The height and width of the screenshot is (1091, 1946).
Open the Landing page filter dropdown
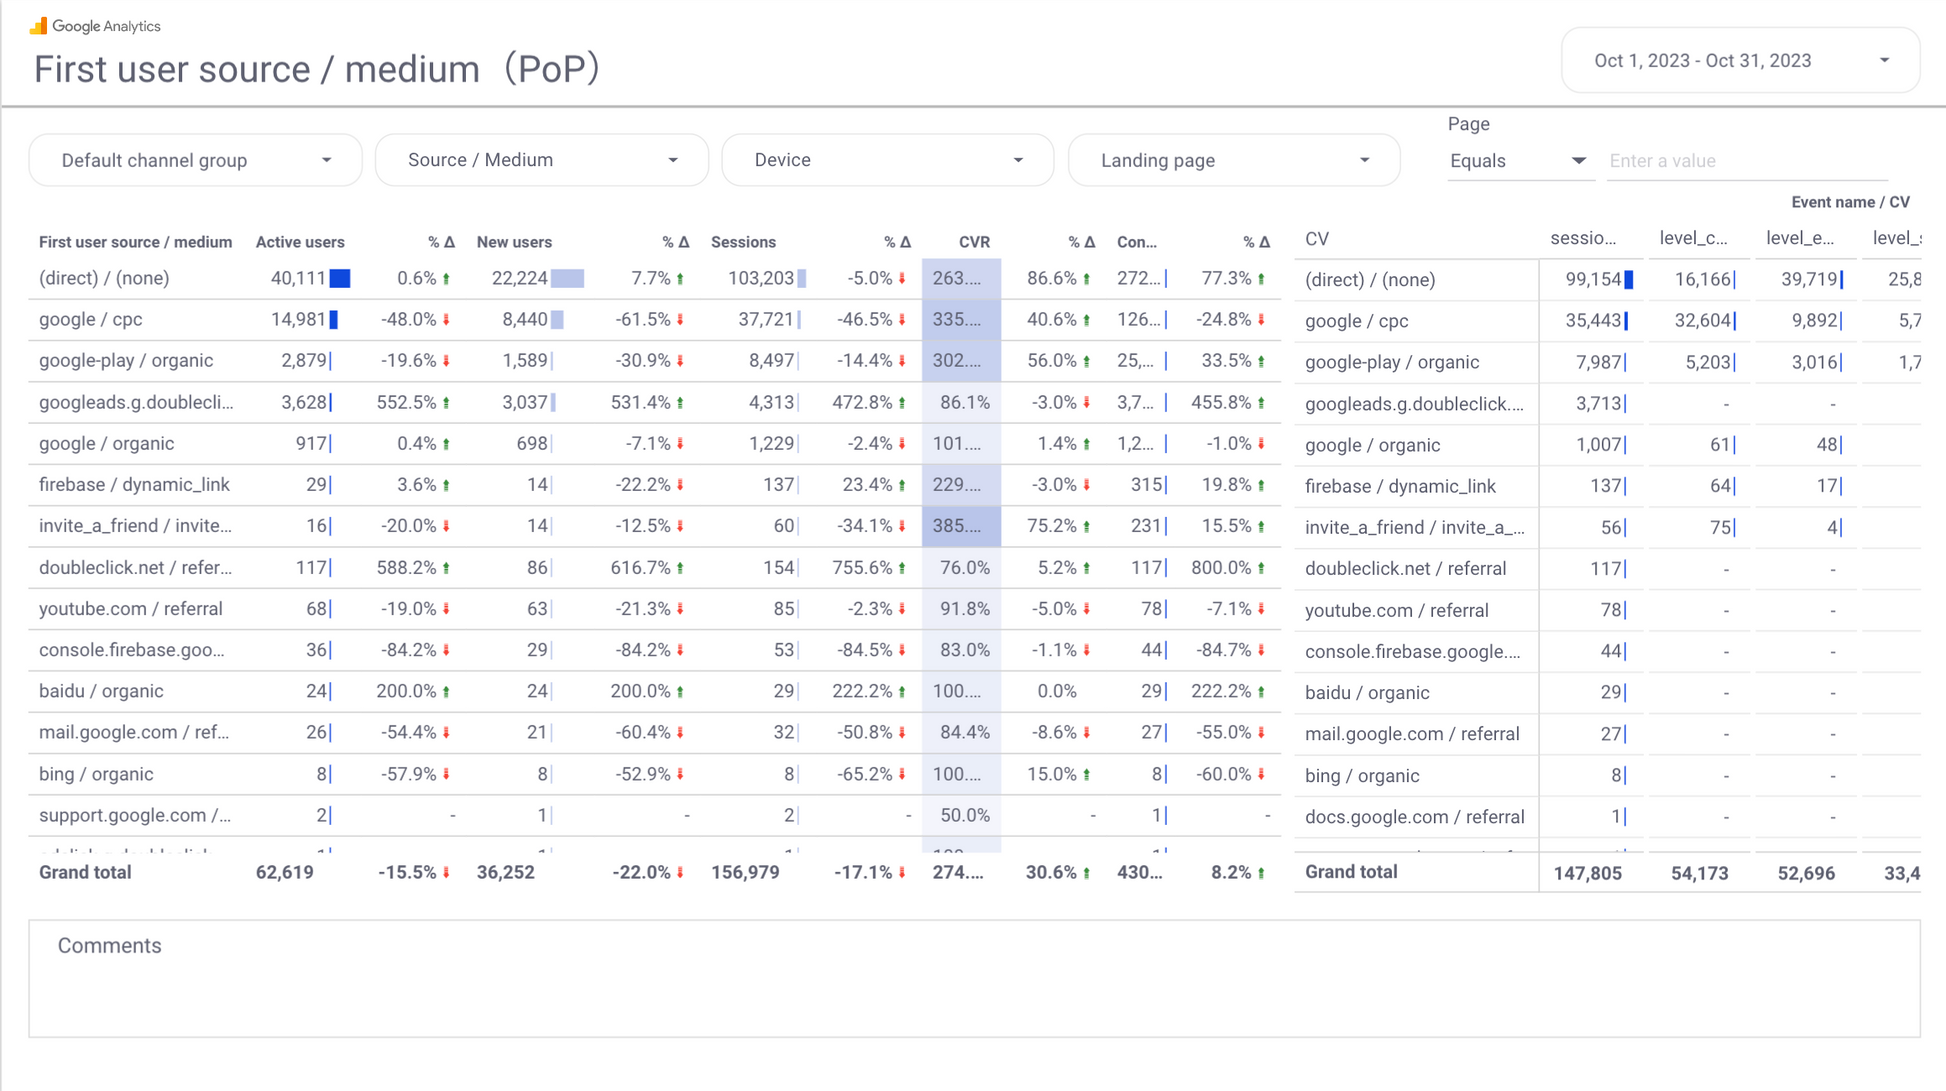[x=1233, y=160]
